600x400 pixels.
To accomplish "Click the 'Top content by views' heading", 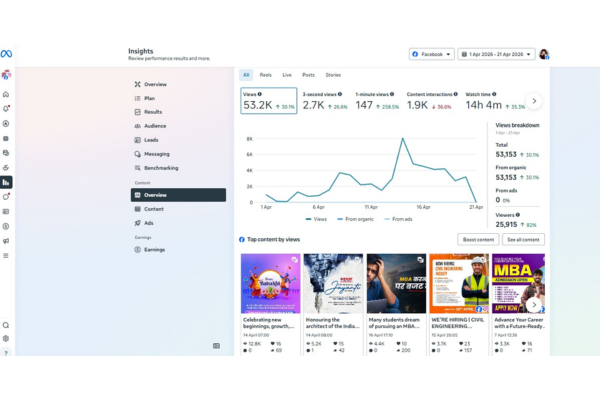I will [273, 240].
